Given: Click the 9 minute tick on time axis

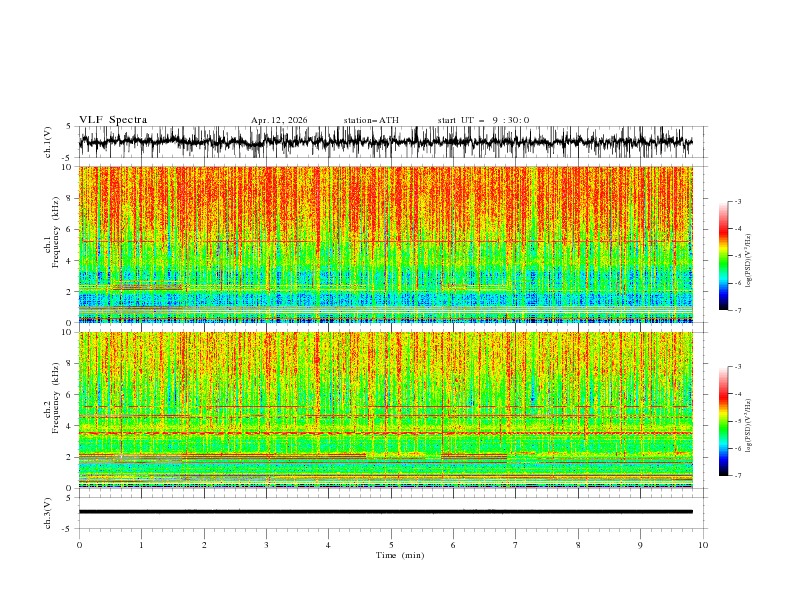Looking at the screenshot, I should 640,545.
